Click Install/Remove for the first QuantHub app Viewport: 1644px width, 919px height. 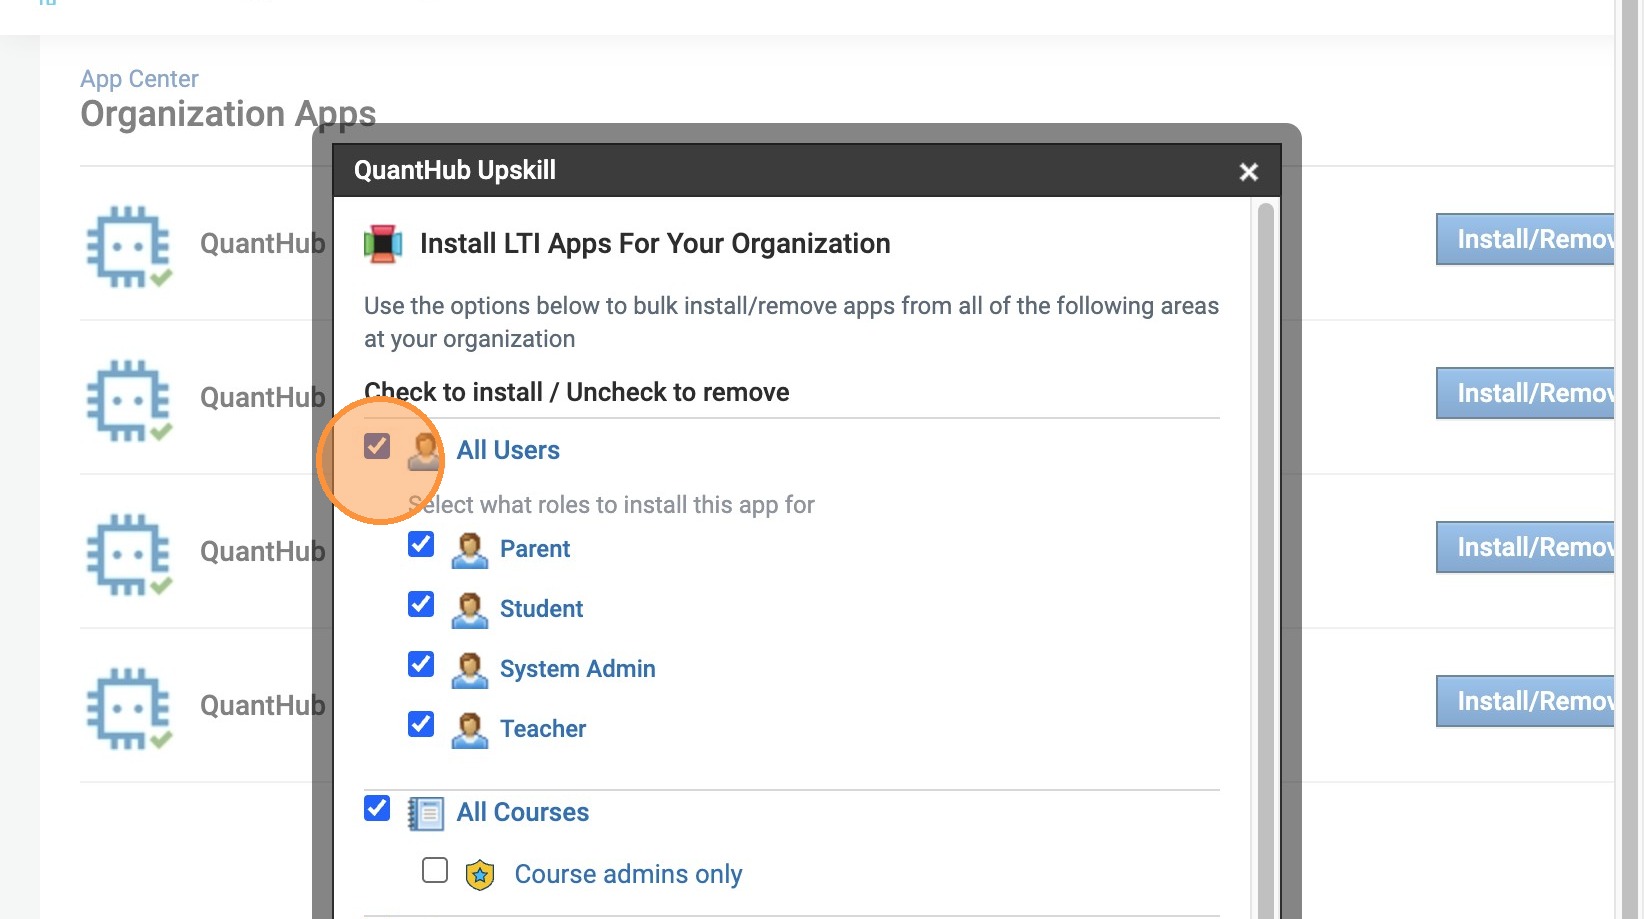coord(1525,239)
